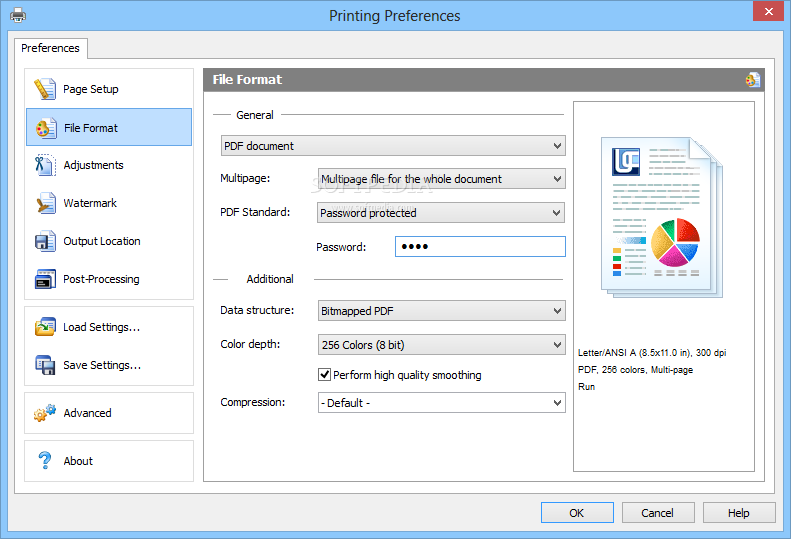Click the About question mark icon
791x539 pixels.
(45, 461)
